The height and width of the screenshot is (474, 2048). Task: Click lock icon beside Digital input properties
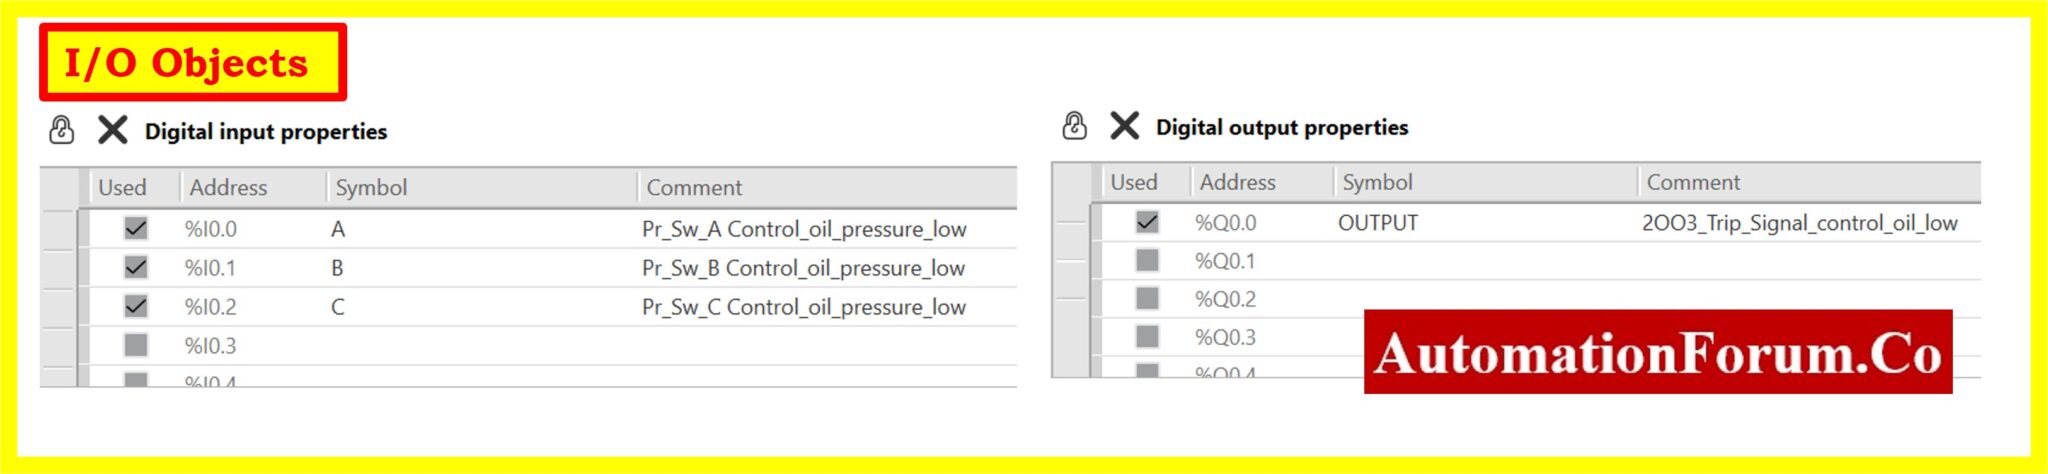tap(62, 130)
